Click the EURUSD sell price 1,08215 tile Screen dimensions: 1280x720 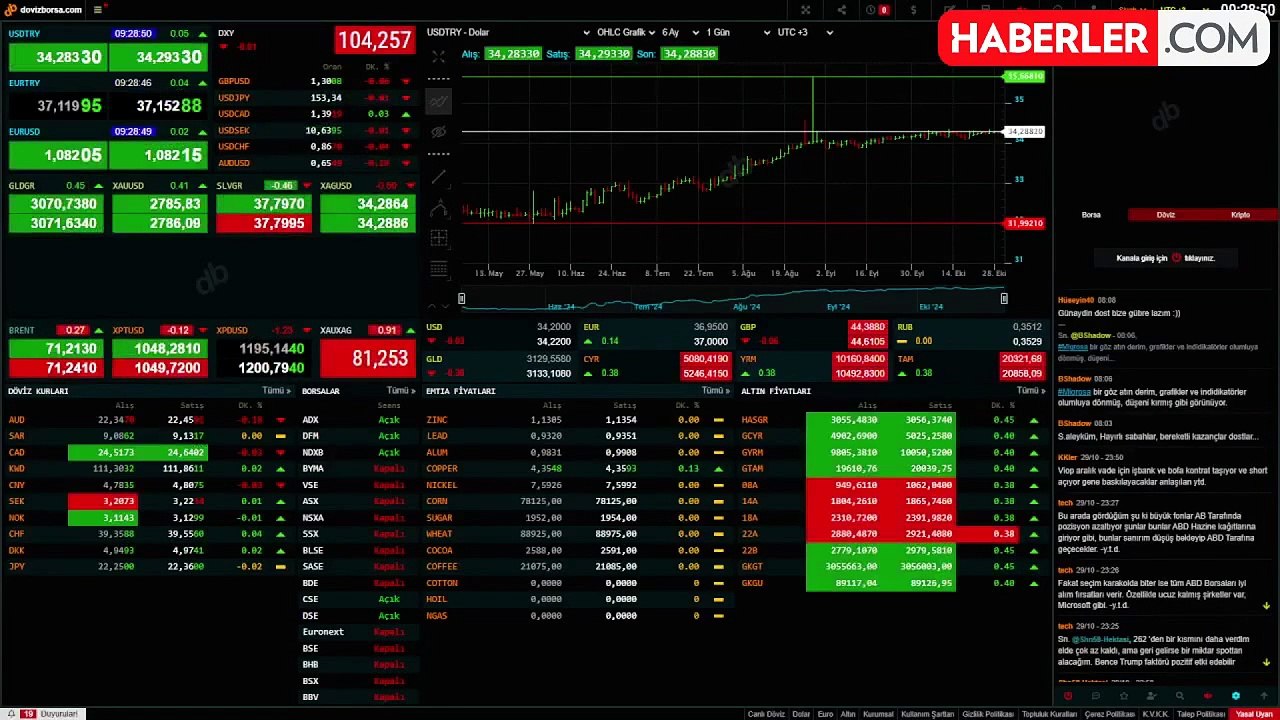[158, 155]
